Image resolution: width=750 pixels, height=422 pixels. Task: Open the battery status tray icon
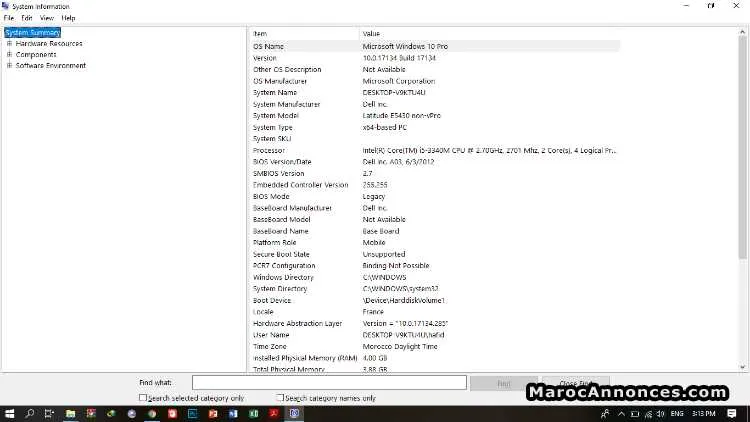tap(635, 414)
